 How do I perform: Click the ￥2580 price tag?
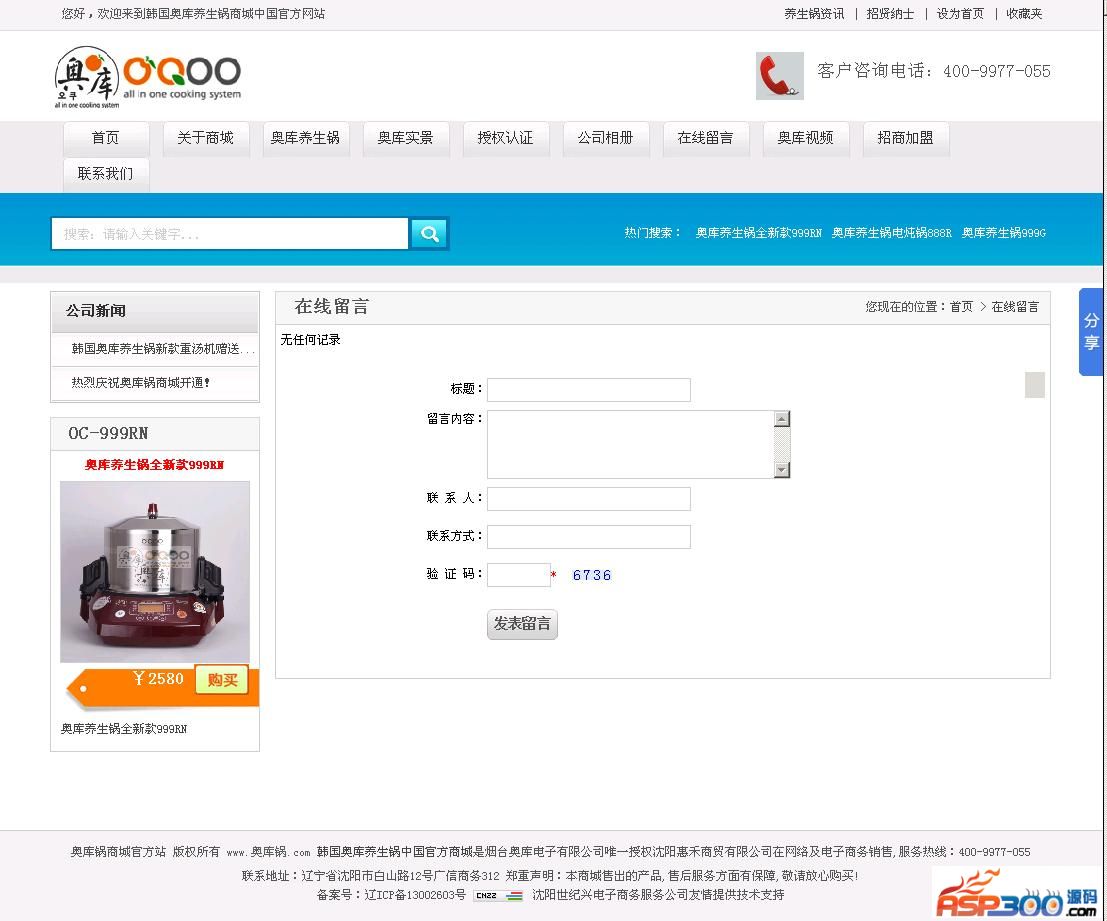click(x=158, y=679)
